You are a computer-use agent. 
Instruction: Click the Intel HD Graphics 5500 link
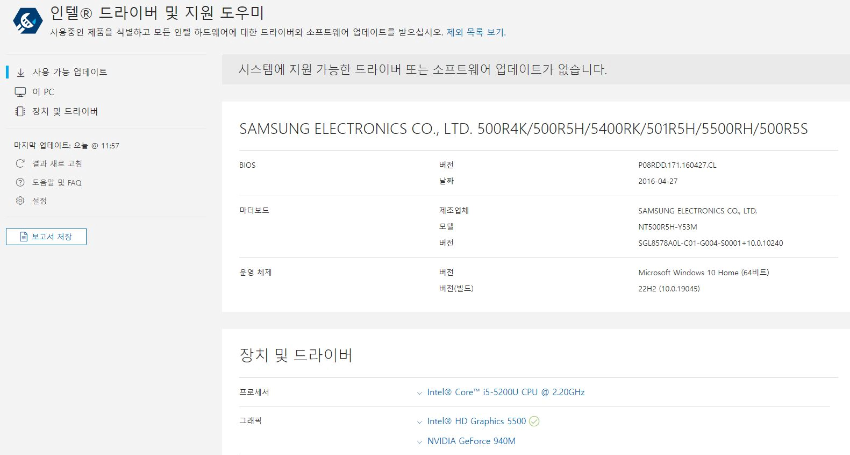click(x=476, y=421)
